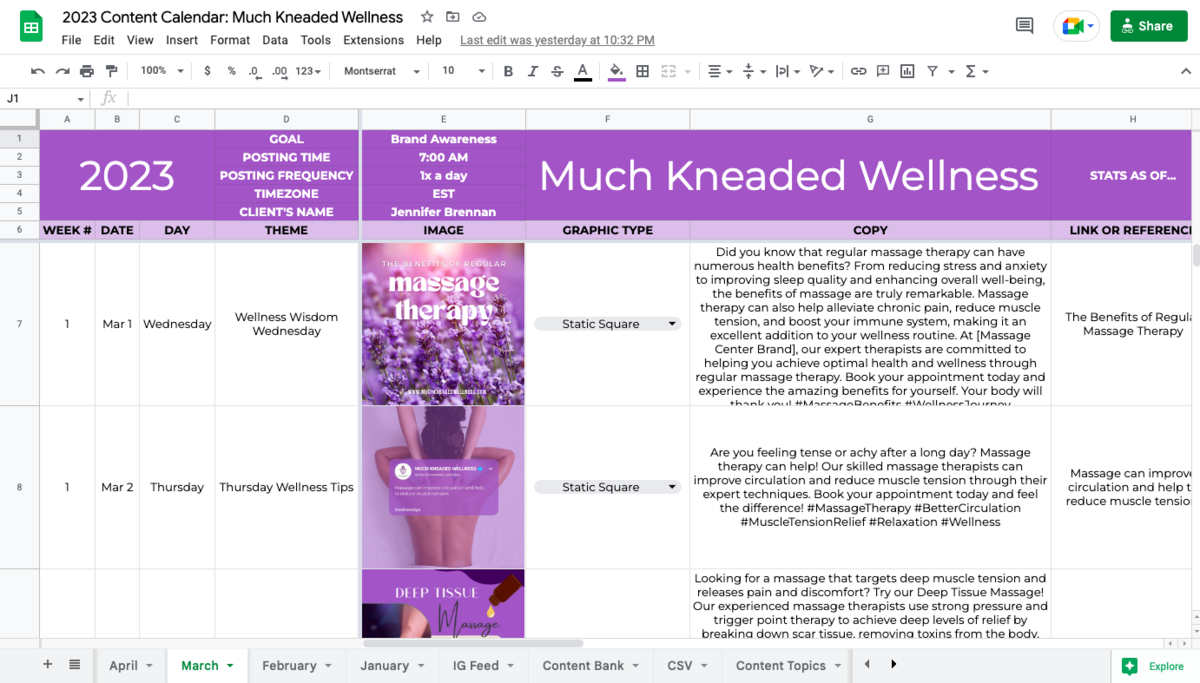1200x683 pixels.
Task: Increase decimal places
Action: coord(280,71)
